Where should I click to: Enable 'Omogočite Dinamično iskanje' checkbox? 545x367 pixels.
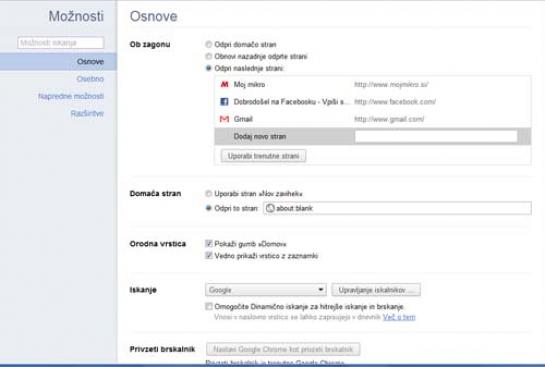209,307
